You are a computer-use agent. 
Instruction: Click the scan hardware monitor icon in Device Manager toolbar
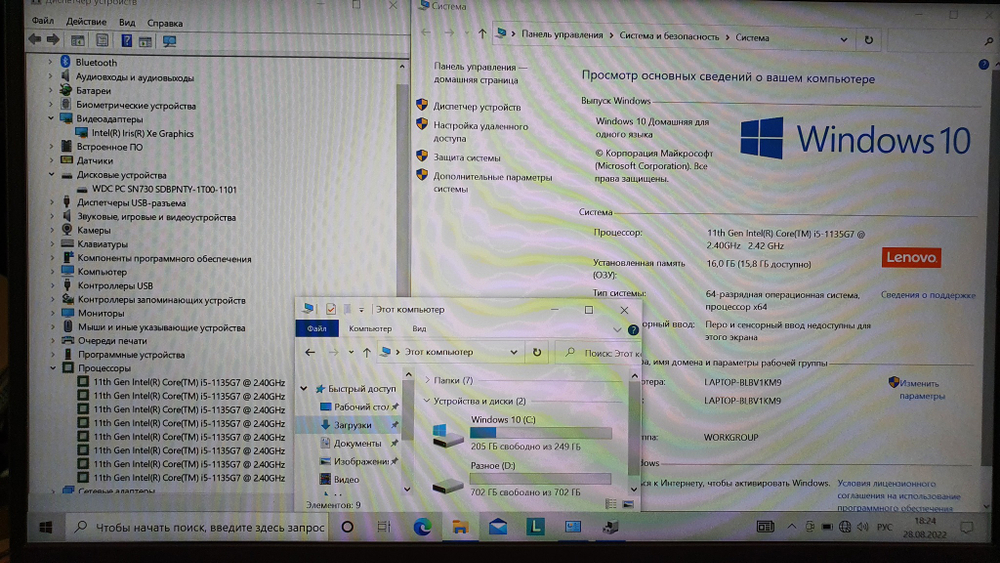click(169, 41)
